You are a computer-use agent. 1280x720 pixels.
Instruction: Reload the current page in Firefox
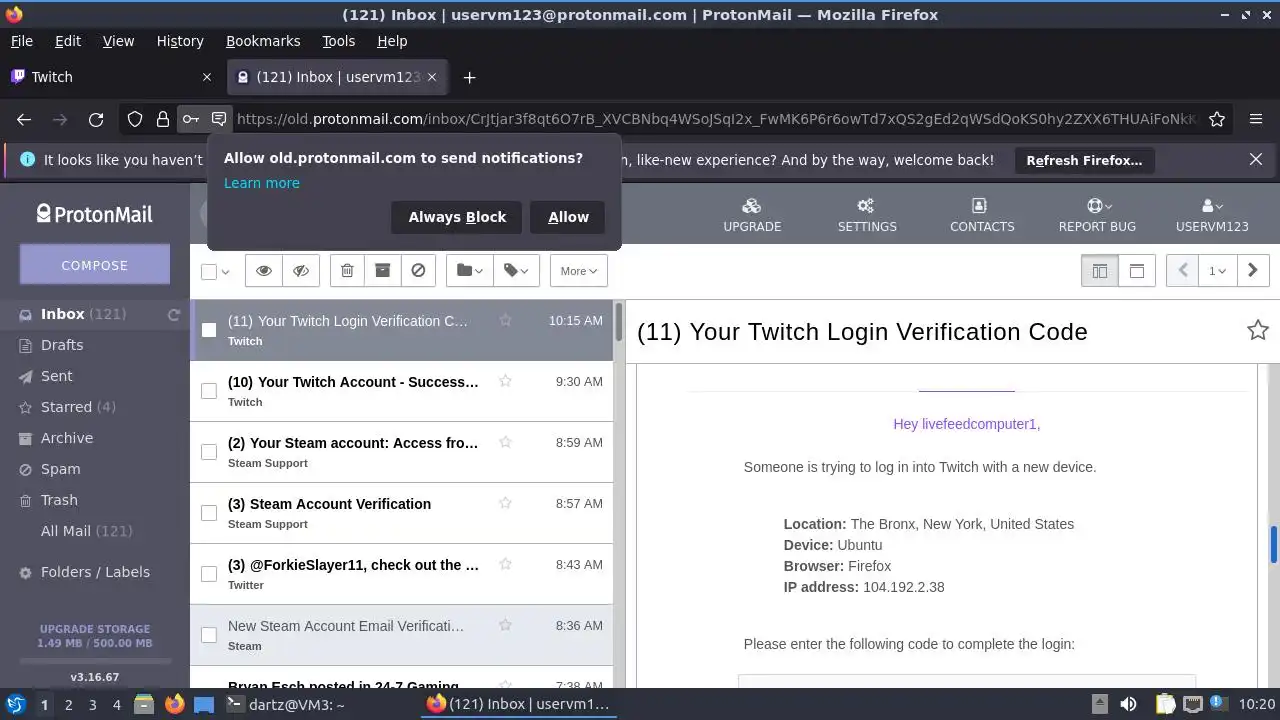click(x=96, y=119)
